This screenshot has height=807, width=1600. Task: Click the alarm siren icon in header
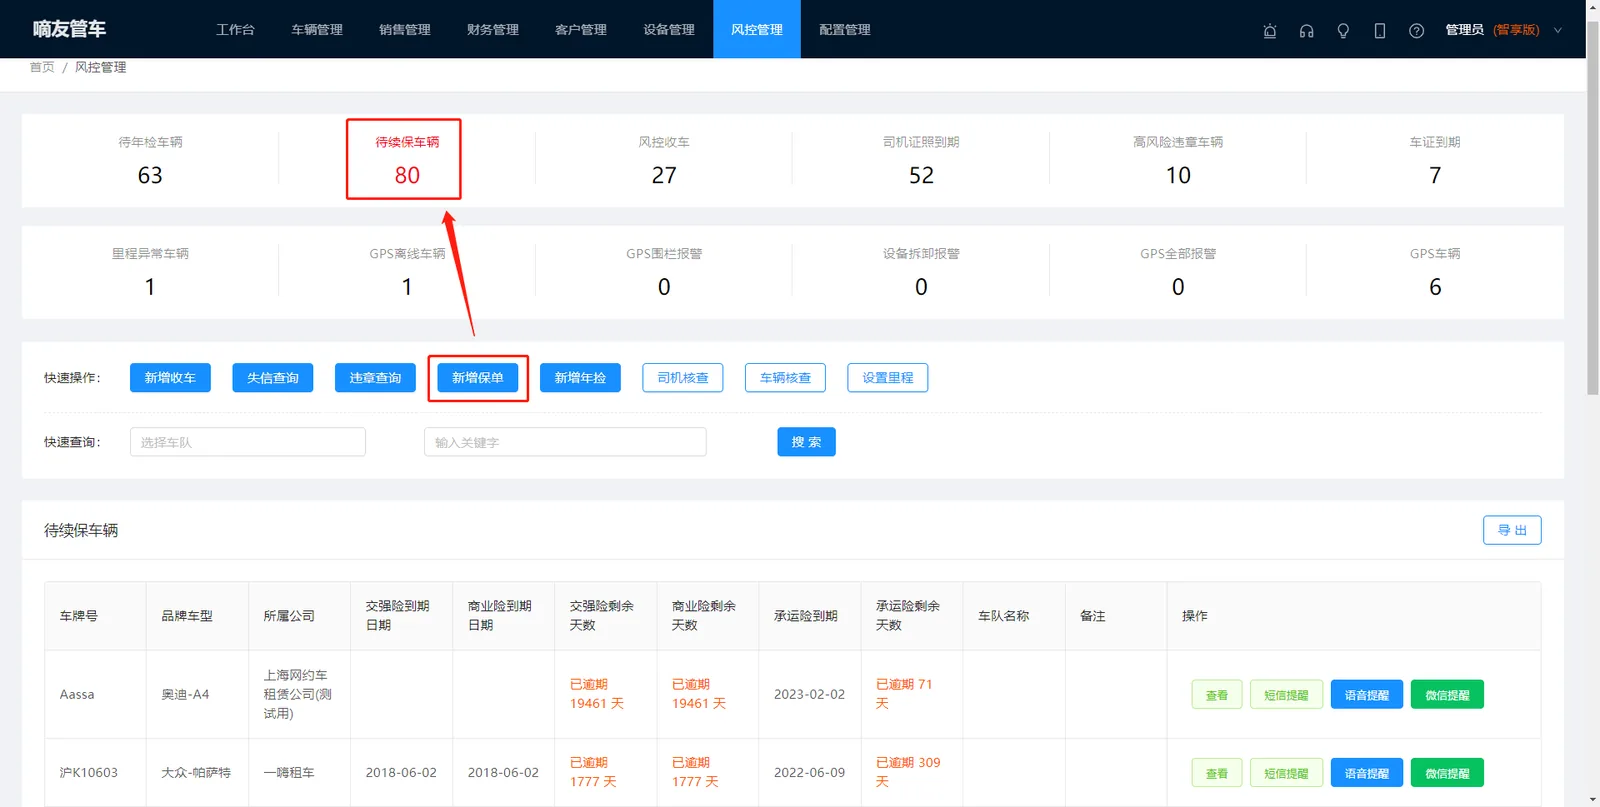(x=1270, y=30)
